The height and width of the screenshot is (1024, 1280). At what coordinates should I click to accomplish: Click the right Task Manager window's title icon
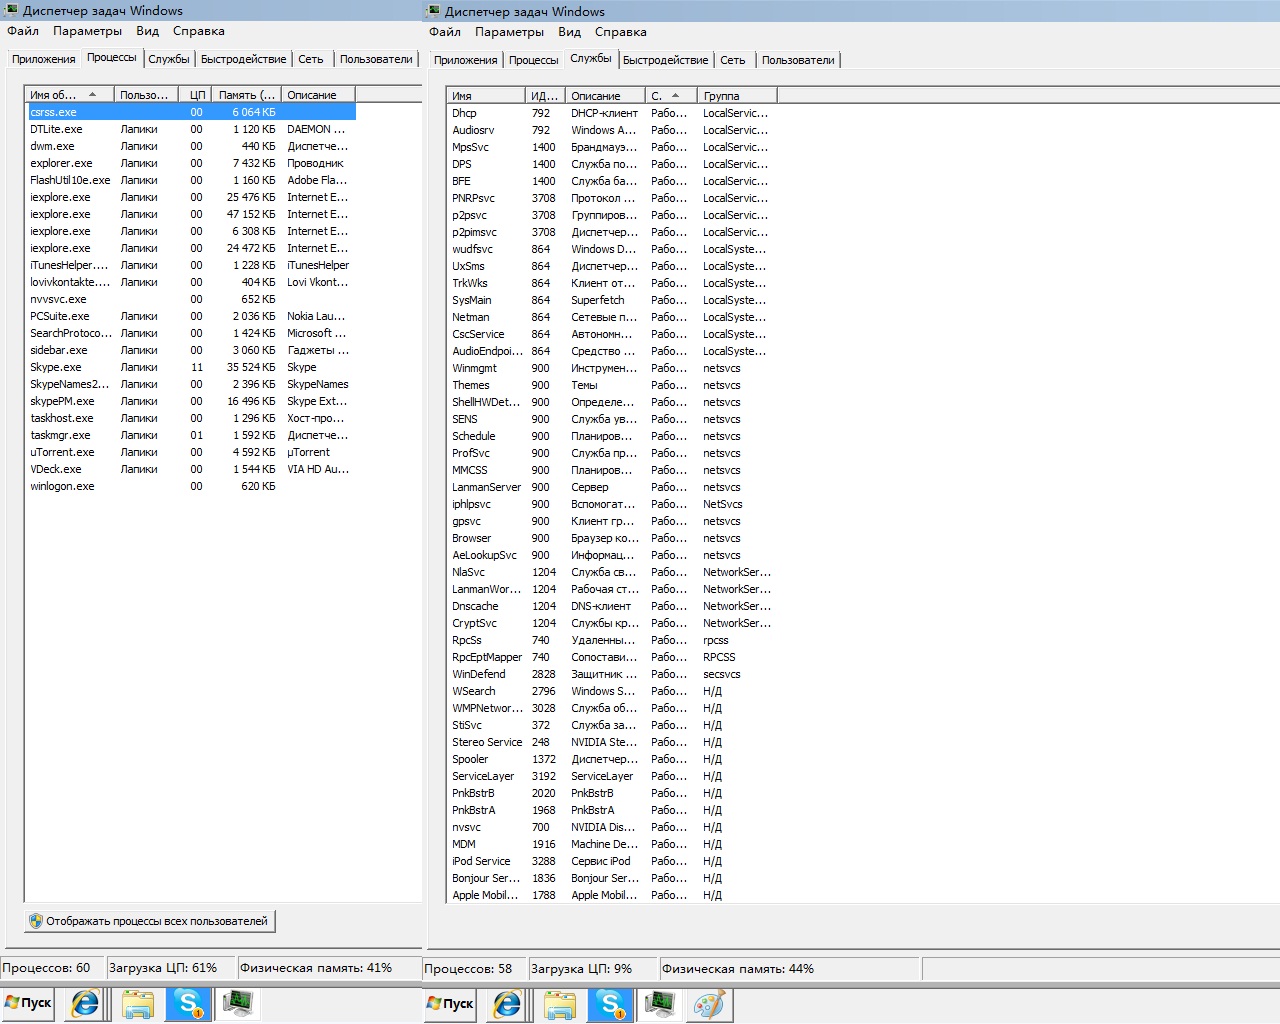[x=433, y=11]
